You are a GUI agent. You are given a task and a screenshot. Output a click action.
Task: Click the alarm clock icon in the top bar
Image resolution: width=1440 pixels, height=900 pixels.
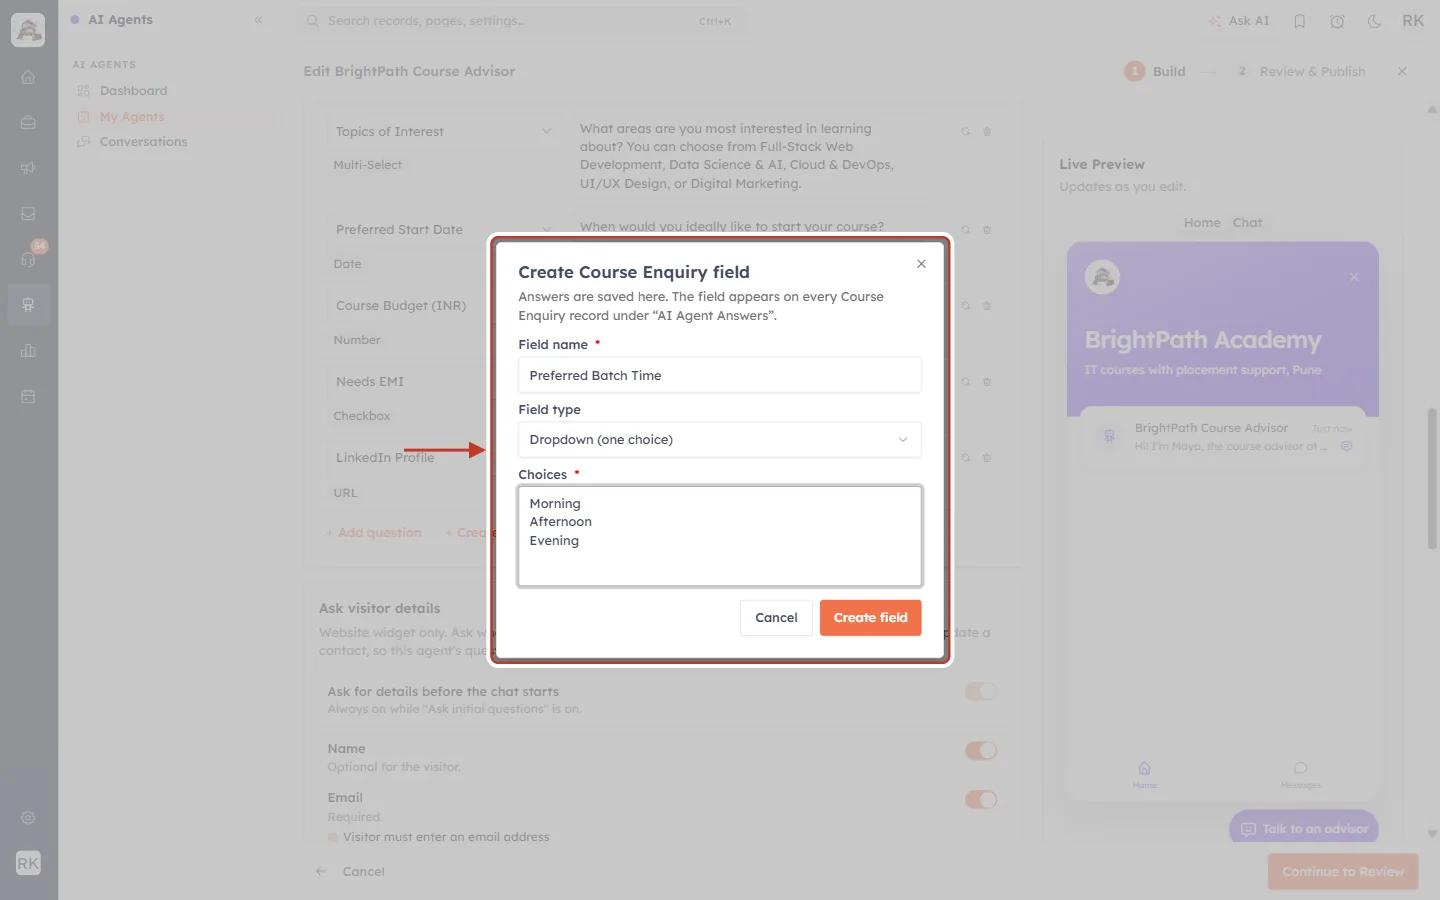[x=1337, y=21]
